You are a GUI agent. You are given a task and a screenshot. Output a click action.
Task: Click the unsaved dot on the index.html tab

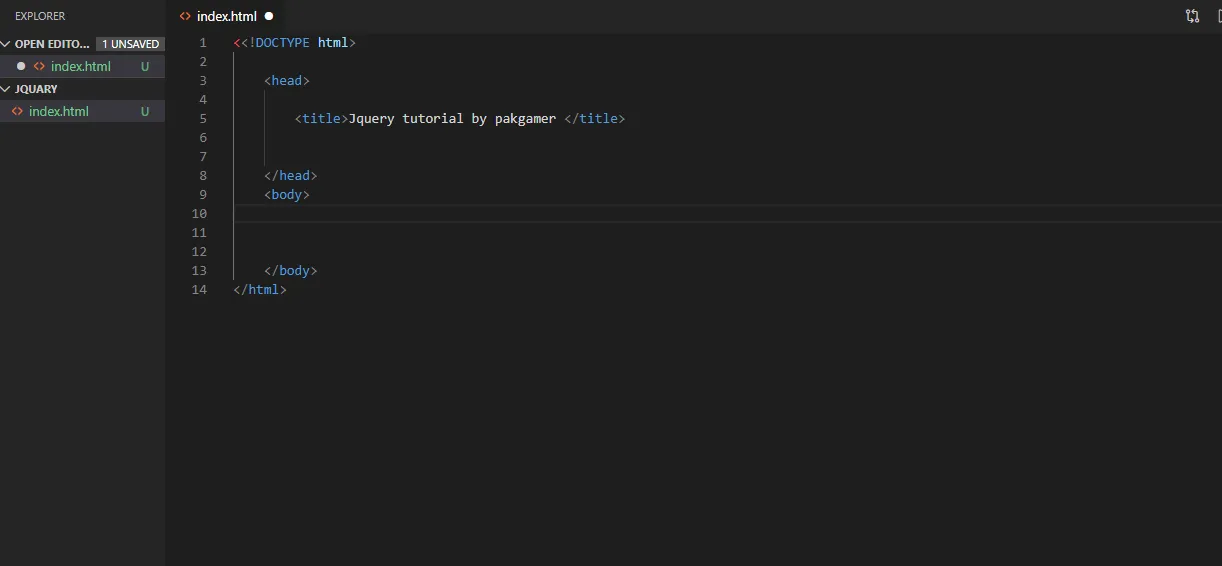(x=269, y=16)
